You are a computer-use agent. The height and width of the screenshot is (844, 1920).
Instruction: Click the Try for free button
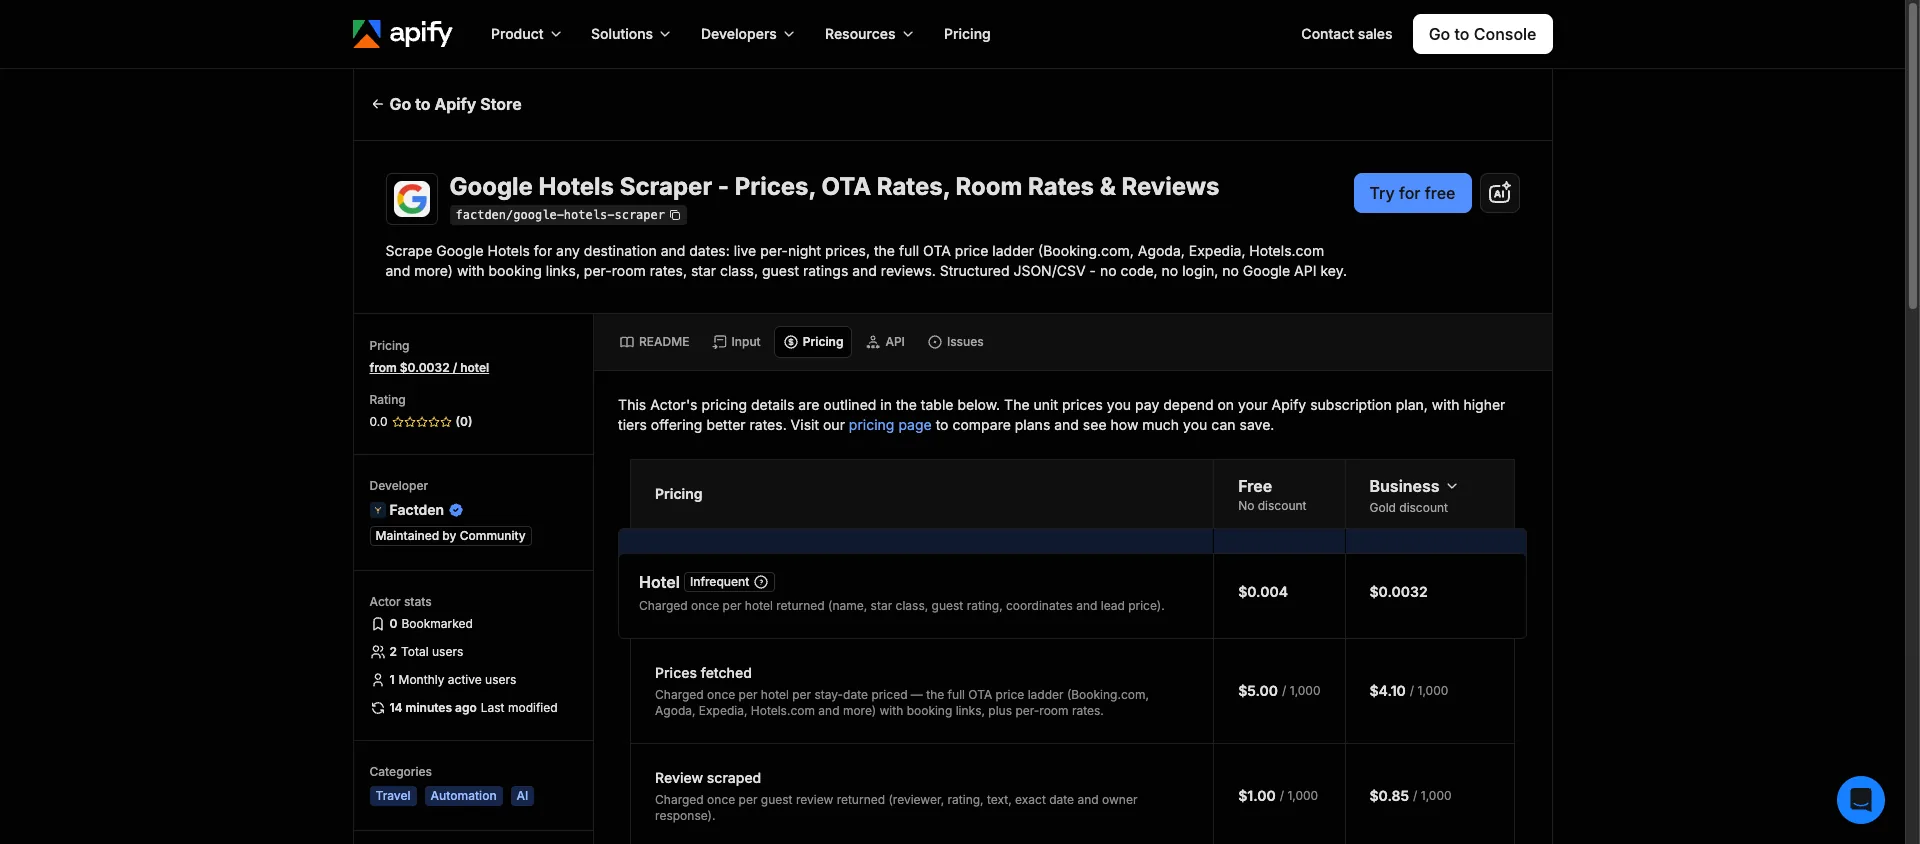tap(1412, 193)
